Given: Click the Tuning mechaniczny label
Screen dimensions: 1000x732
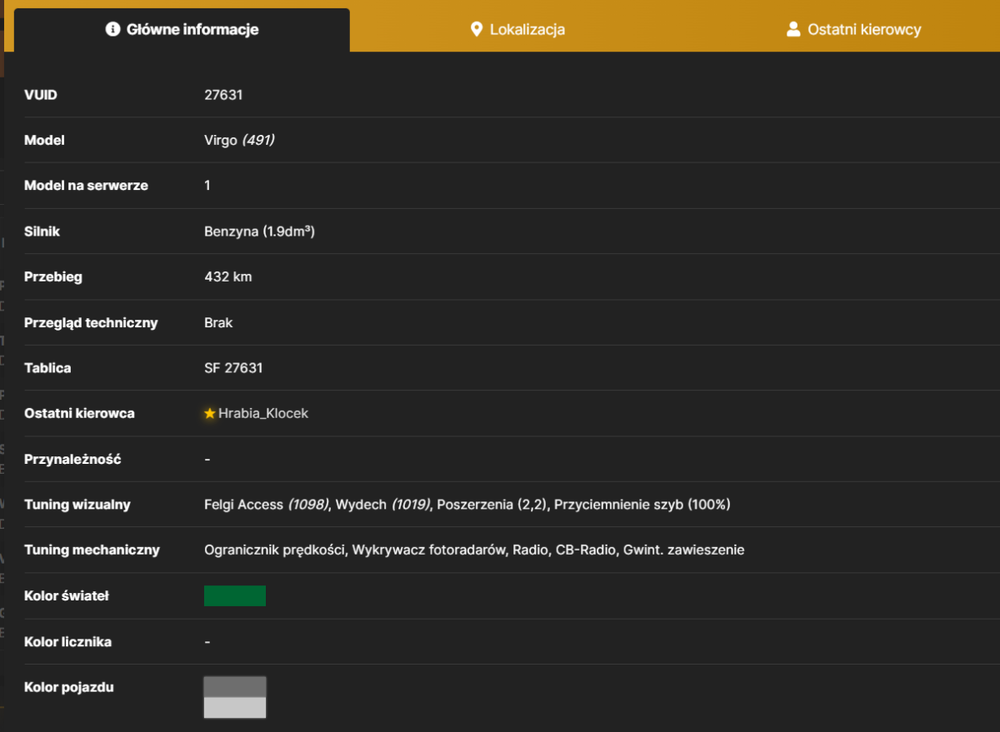Looking at the screenshot, I should click(x=92, y=550).
